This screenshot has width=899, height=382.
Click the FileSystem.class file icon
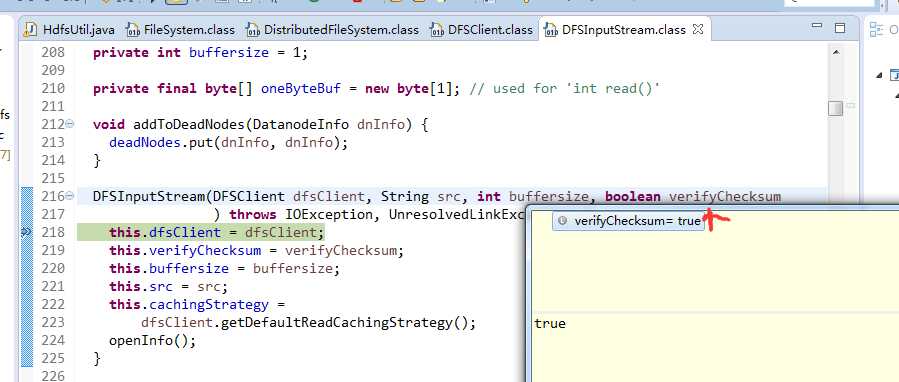pyautogui.click(x=133, y=29)
